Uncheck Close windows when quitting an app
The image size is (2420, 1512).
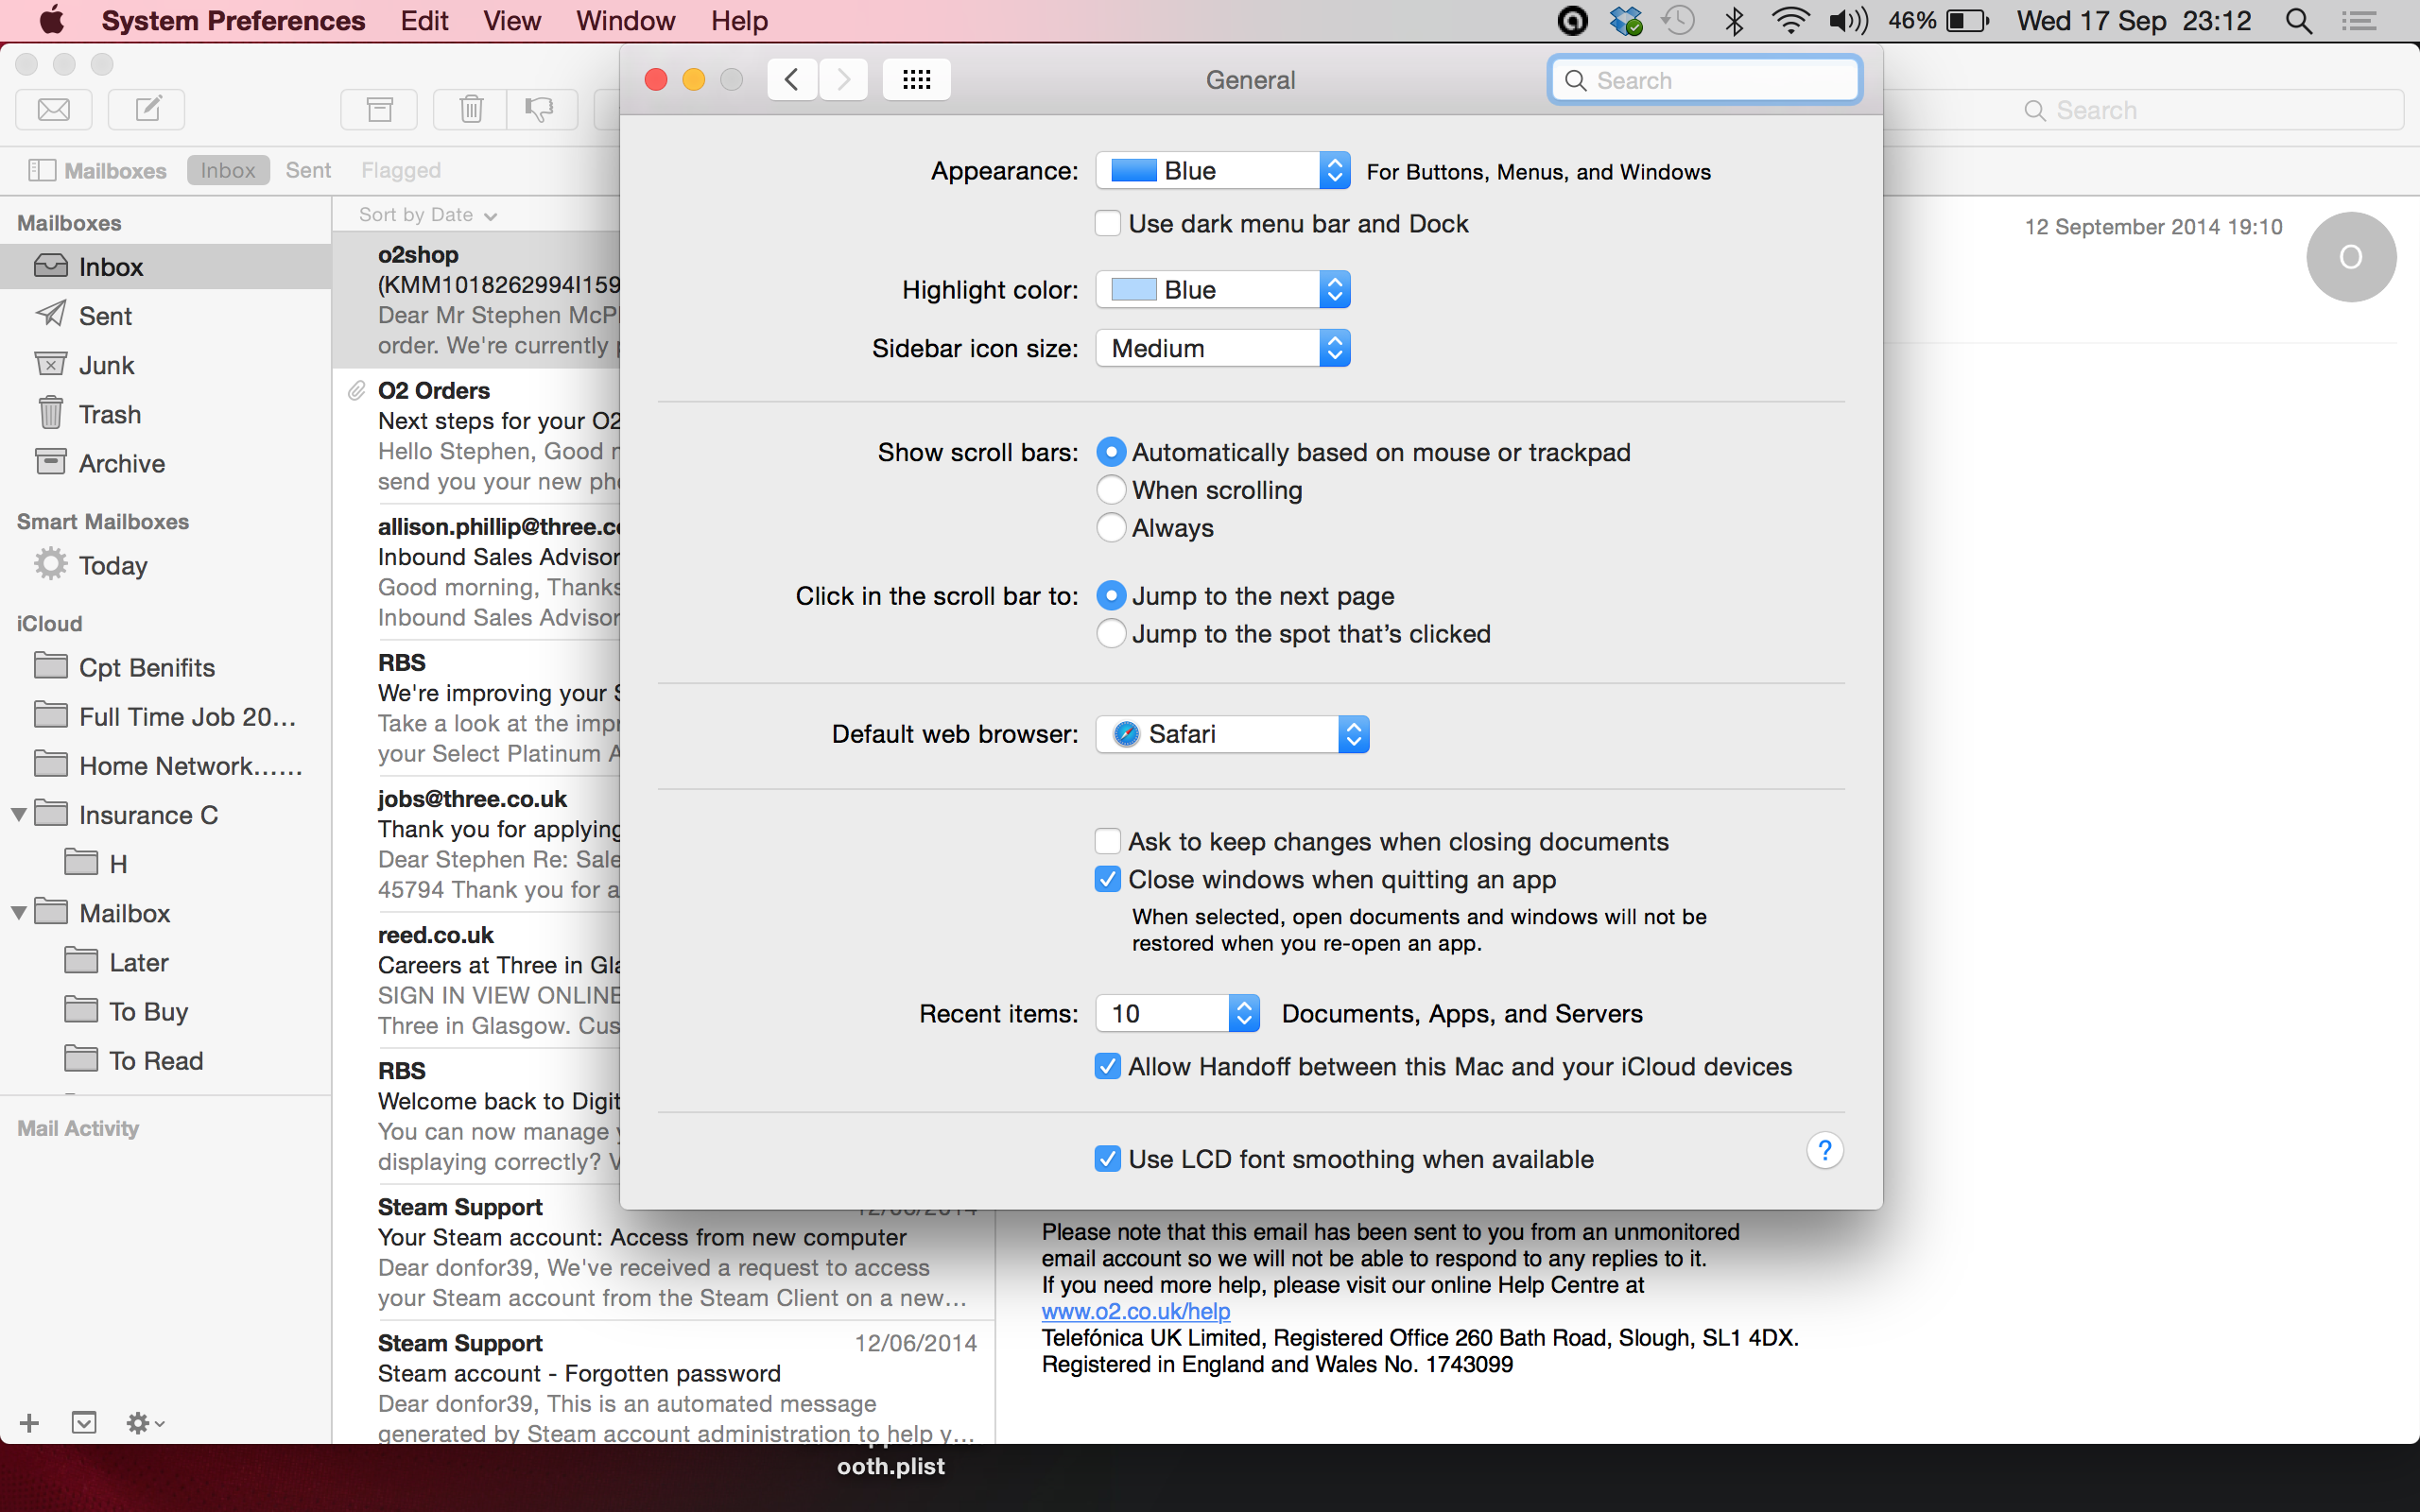coord(1107,880)
